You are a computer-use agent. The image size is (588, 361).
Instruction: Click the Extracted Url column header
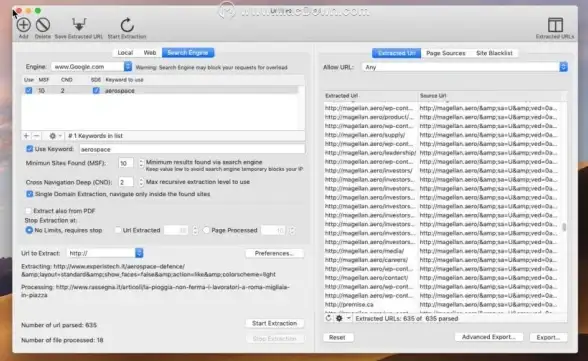point(371,96)
